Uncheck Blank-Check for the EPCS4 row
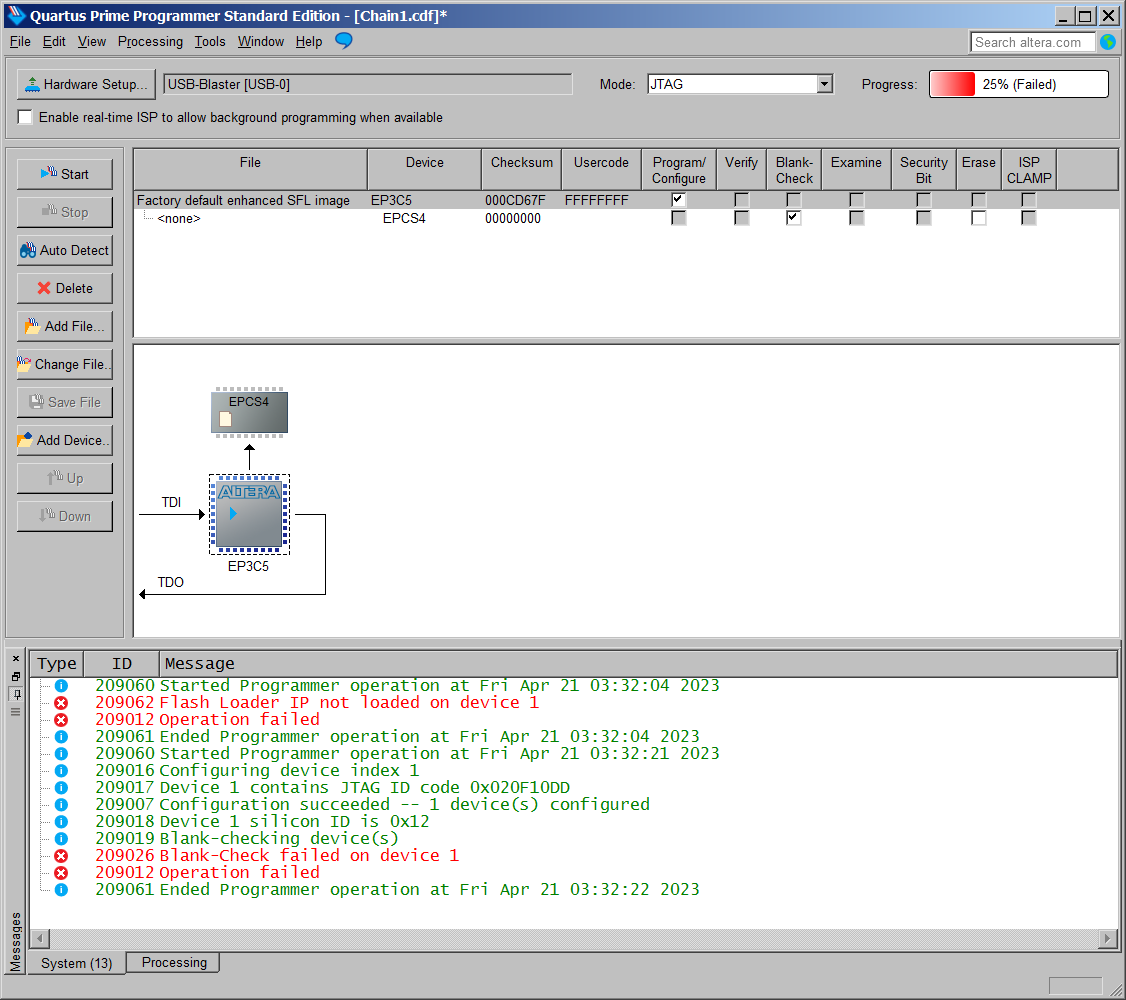 pyautogui.click(x=794, y=218)
